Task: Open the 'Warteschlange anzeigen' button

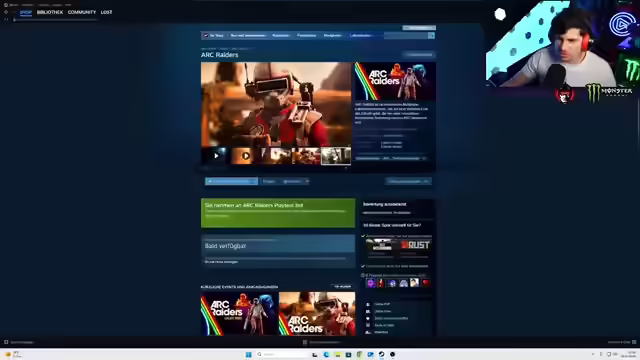Action: tap(408, 181)
